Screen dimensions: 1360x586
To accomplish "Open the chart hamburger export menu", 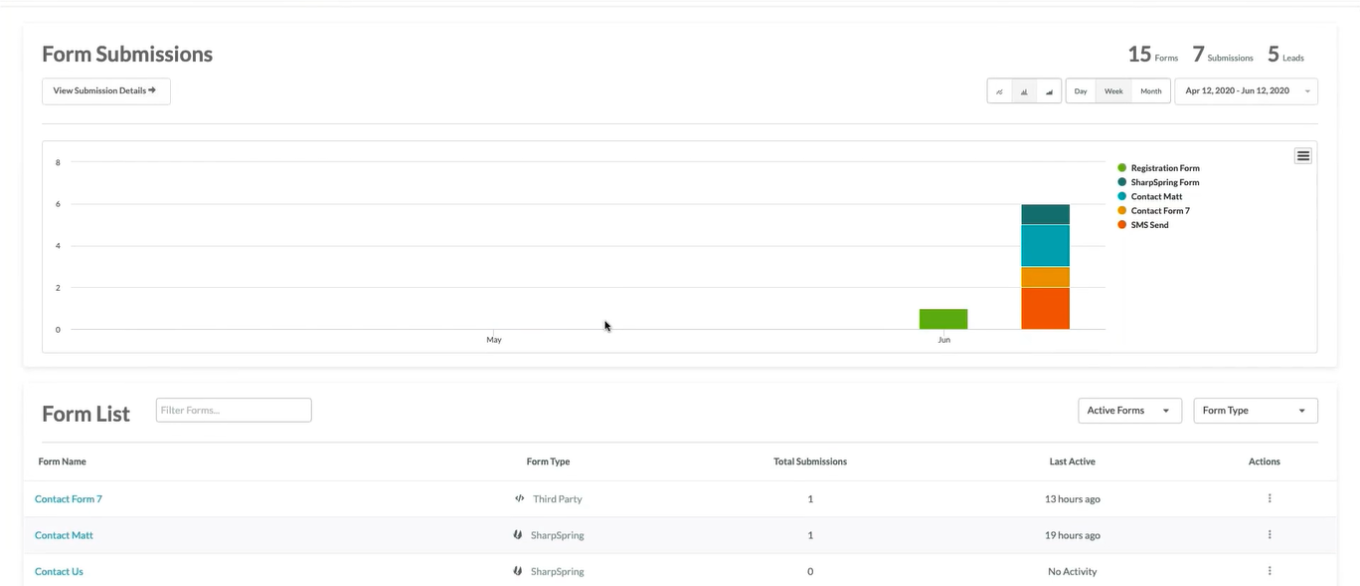I will click(x=1302, y=156).
